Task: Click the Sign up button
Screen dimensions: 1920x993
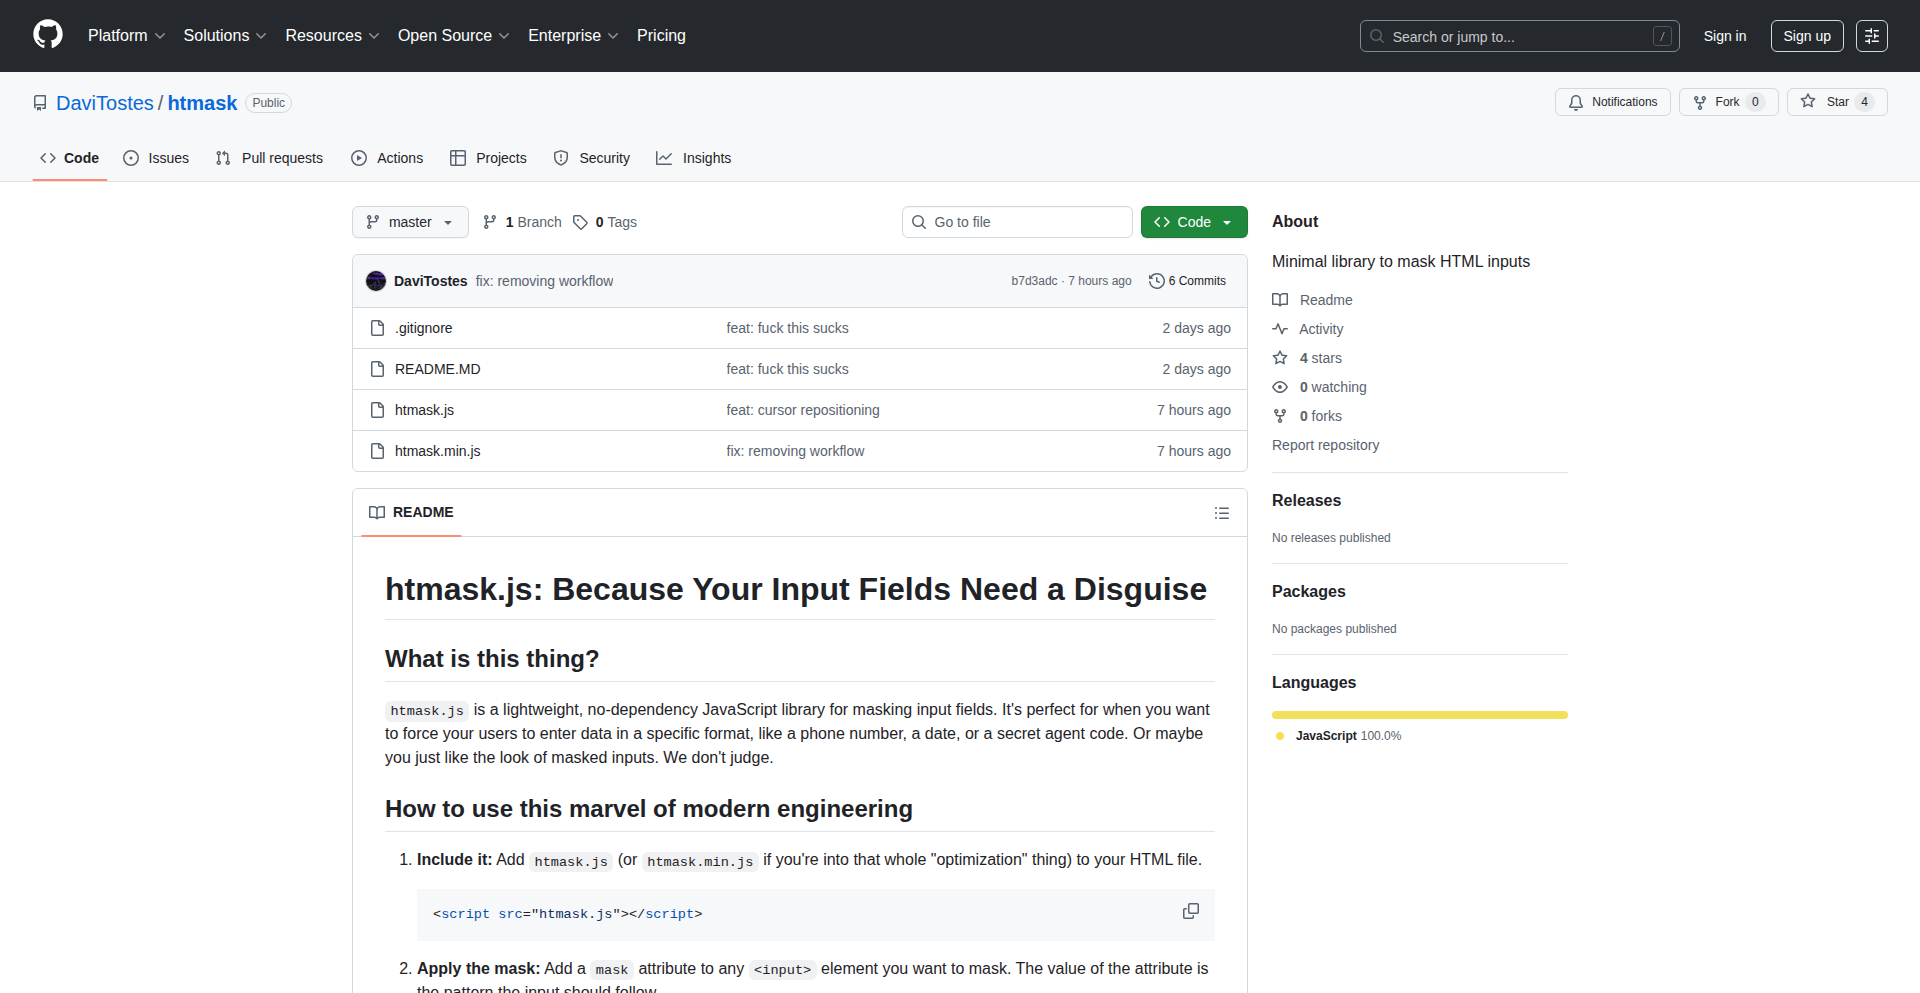Action: pyautogui.click(x=1806, y=36)
